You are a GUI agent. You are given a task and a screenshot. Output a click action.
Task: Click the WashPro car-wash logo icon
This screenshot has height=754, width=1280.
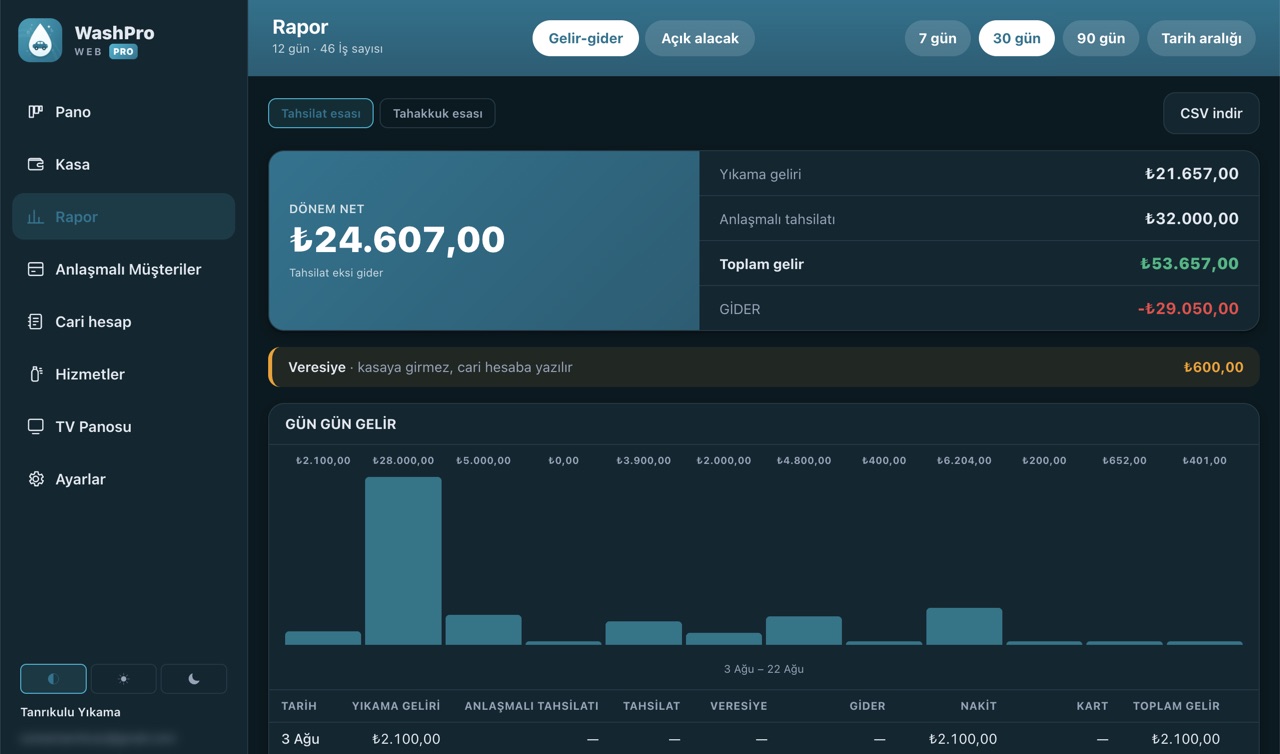[x=40, y=40]
